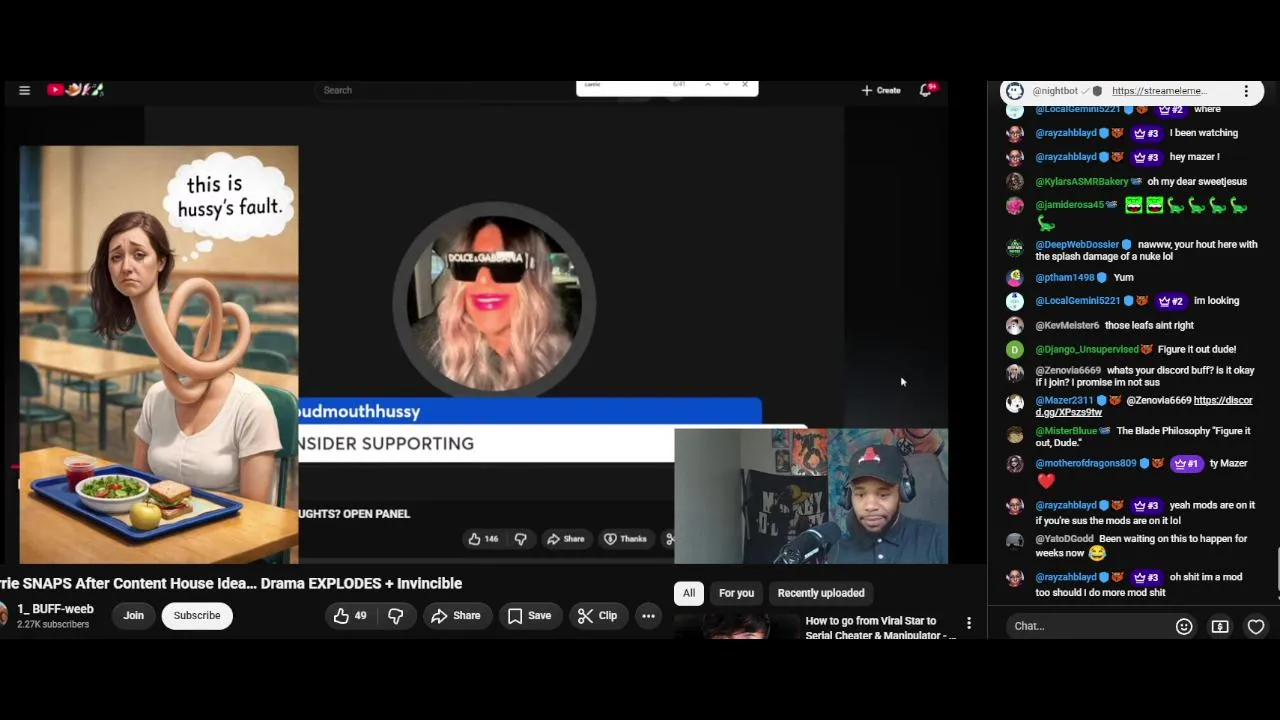The height and width of the screenshot is (720, 1280).
Task: Click @jamiderosa45 username in chat
Action: 1069,205
